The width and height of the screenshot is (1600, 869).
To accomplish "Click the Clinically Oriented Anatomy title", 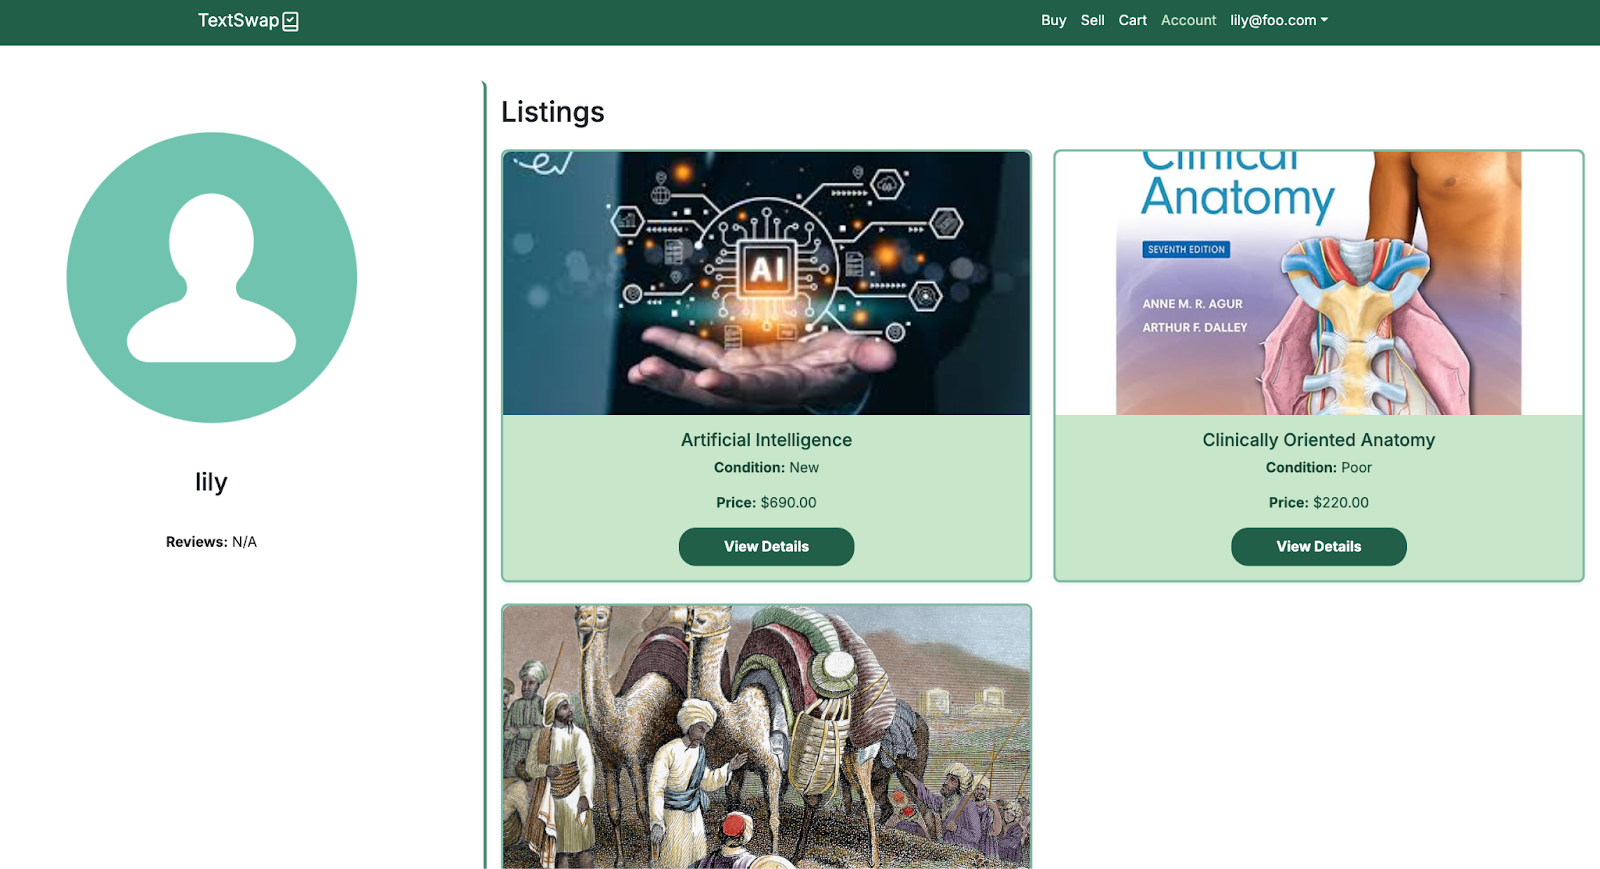I will pyautogui.click(x=1318, y=440).
